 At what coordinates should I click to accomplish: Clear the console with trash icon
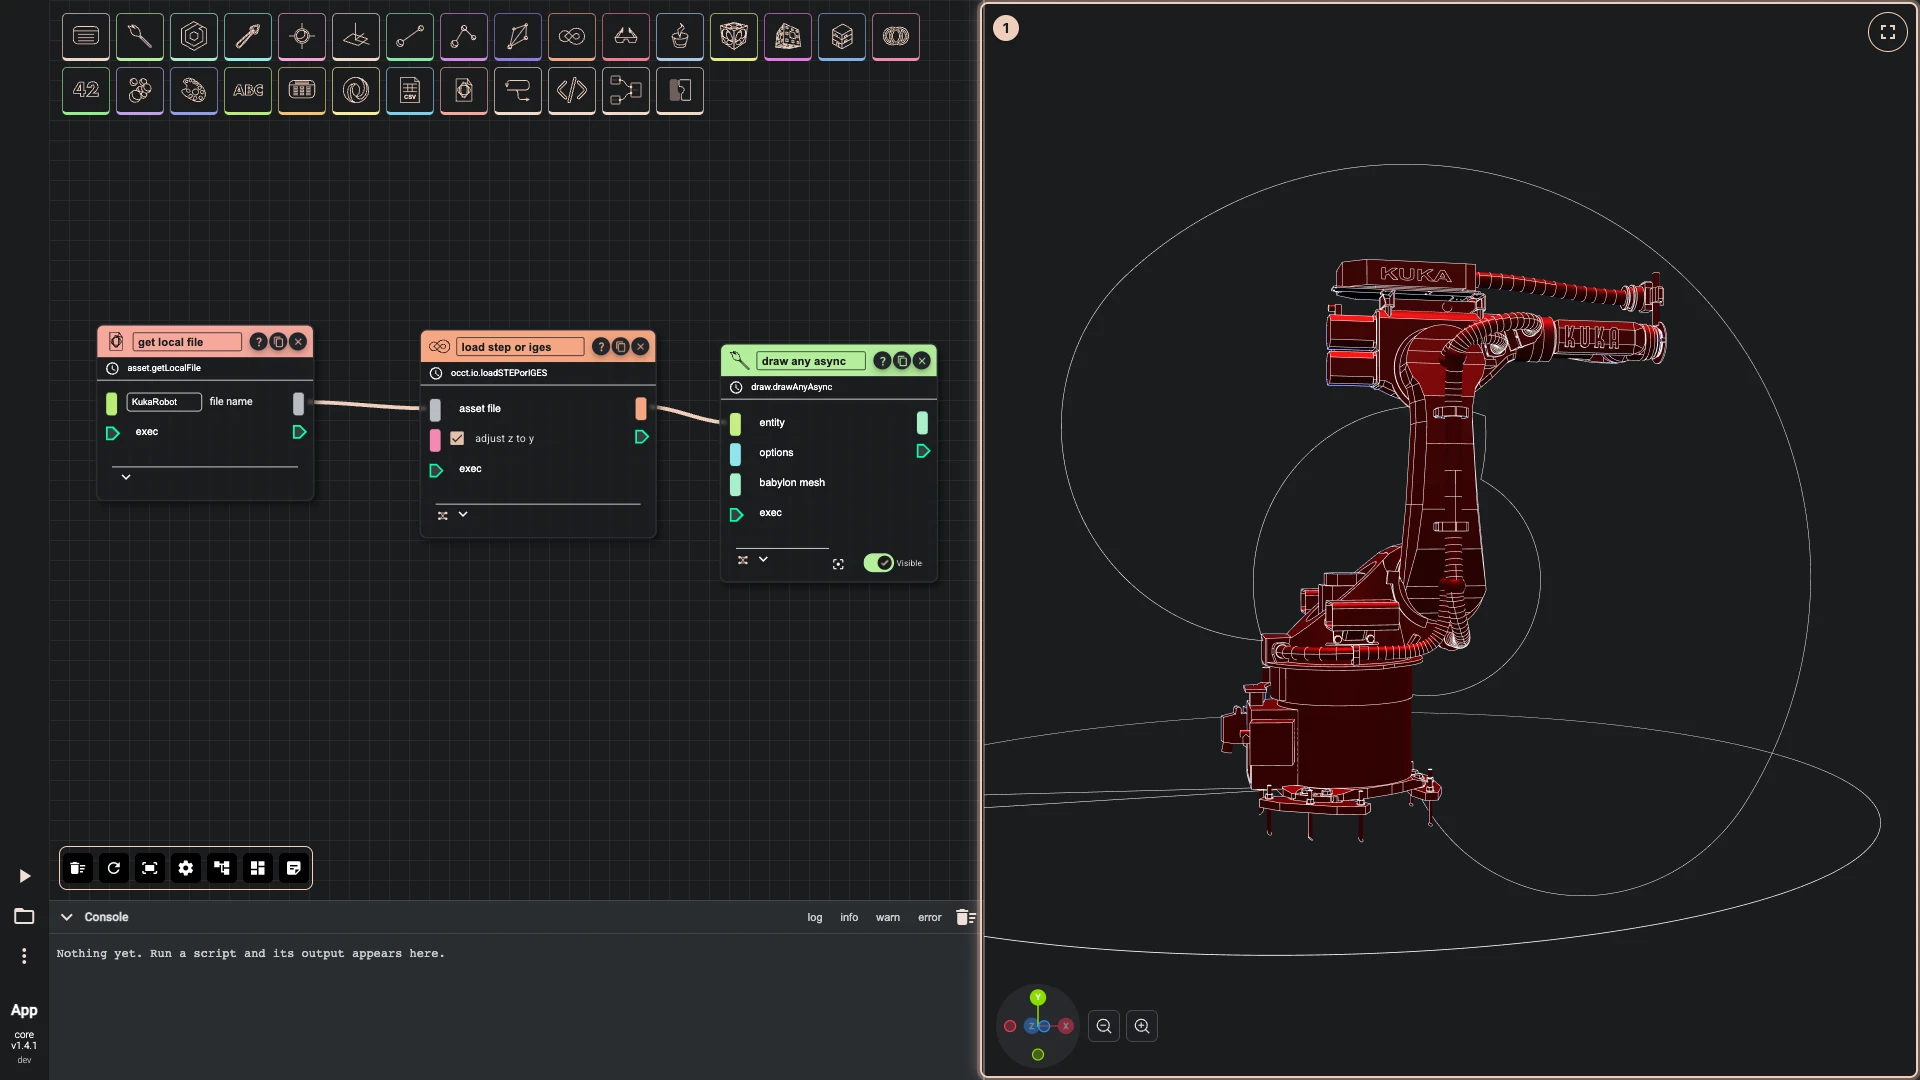[x=965, y=917]
